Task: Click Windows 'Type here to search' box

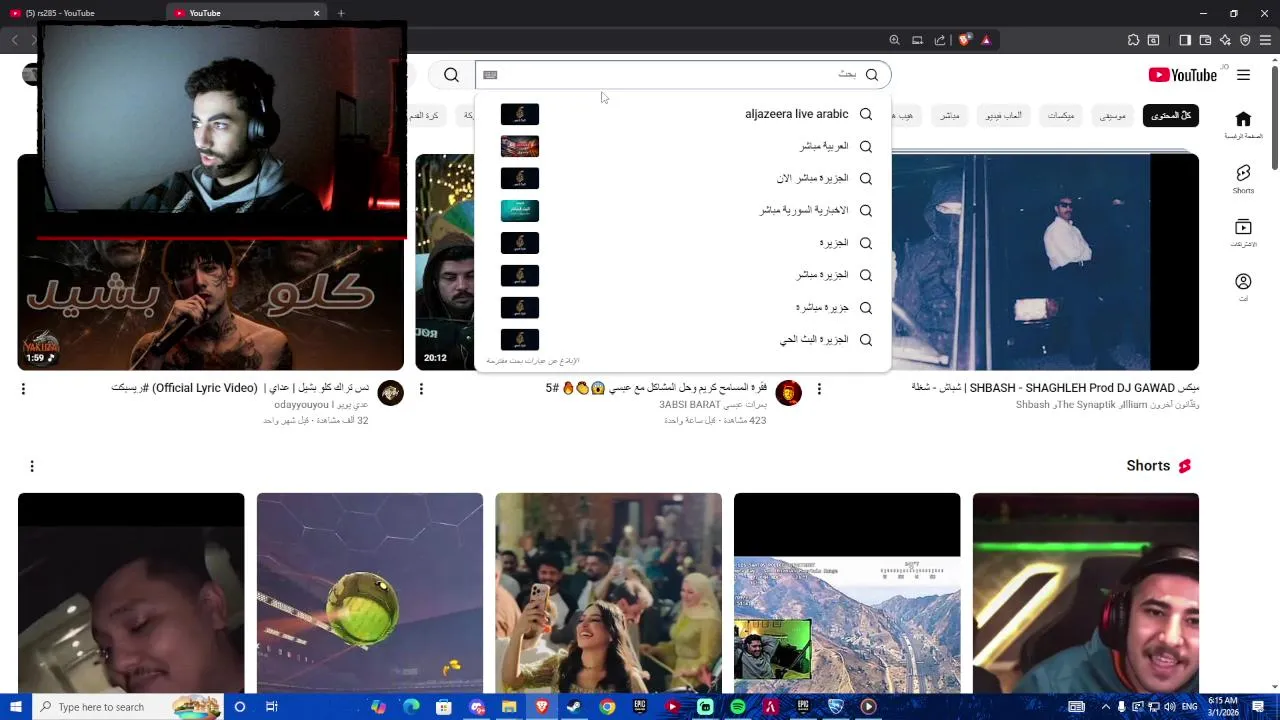Action: click(x=128, y=707)
